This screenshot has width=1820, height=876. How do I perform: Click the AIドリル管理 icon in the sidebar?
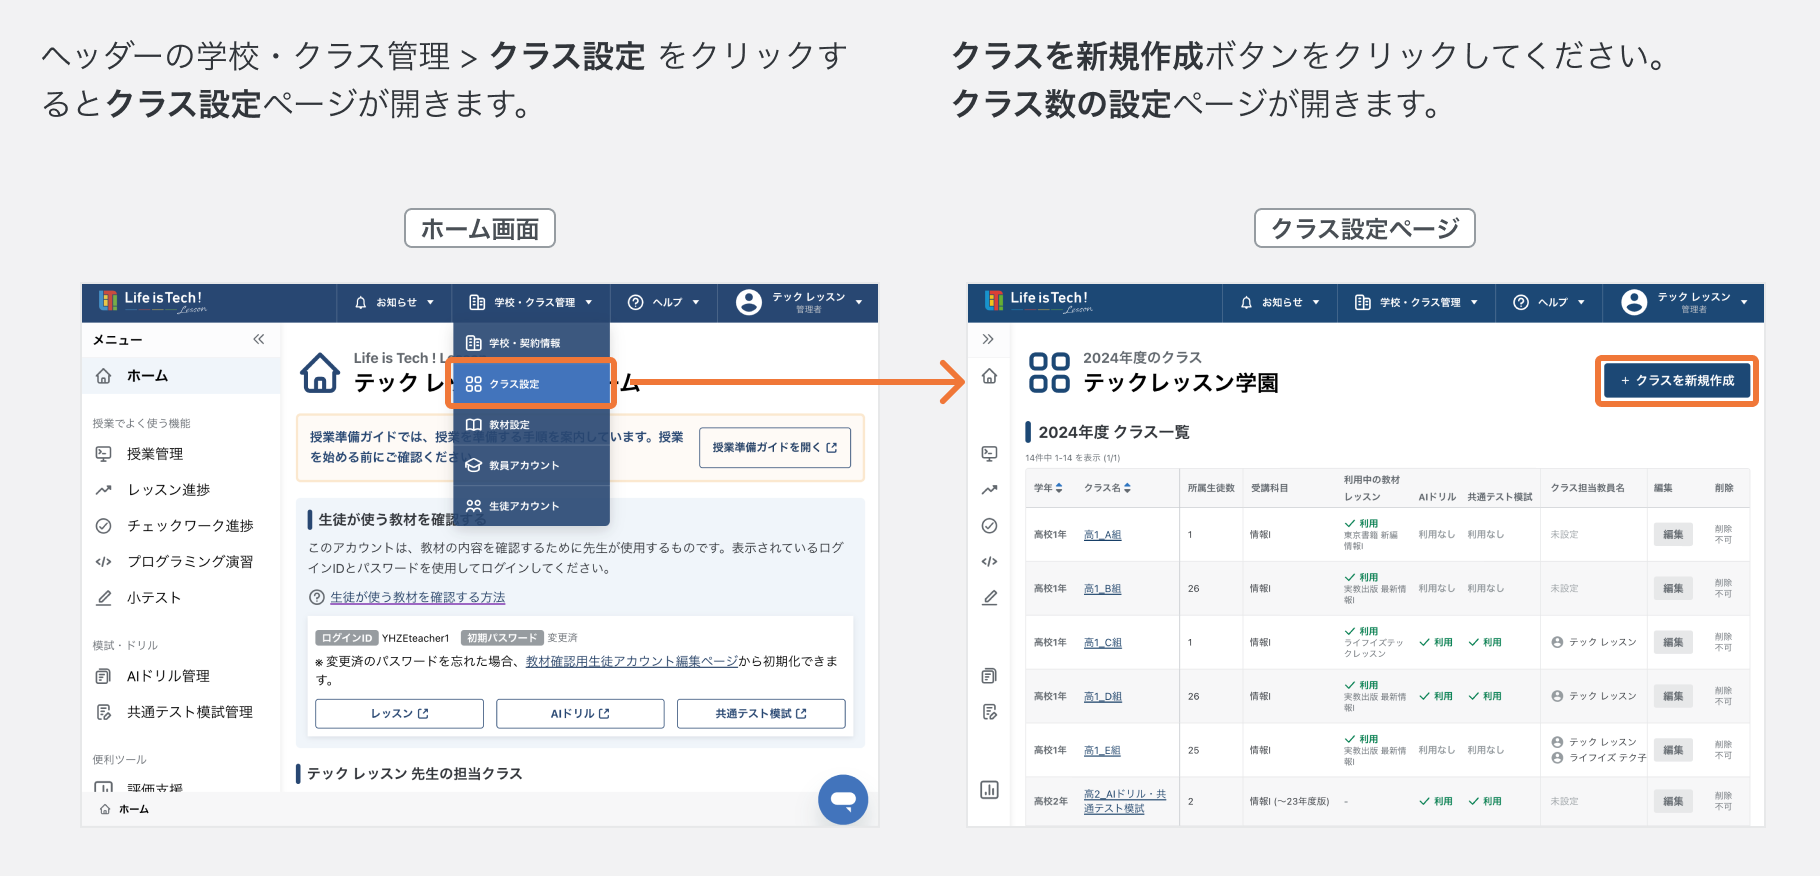[103, 676]
